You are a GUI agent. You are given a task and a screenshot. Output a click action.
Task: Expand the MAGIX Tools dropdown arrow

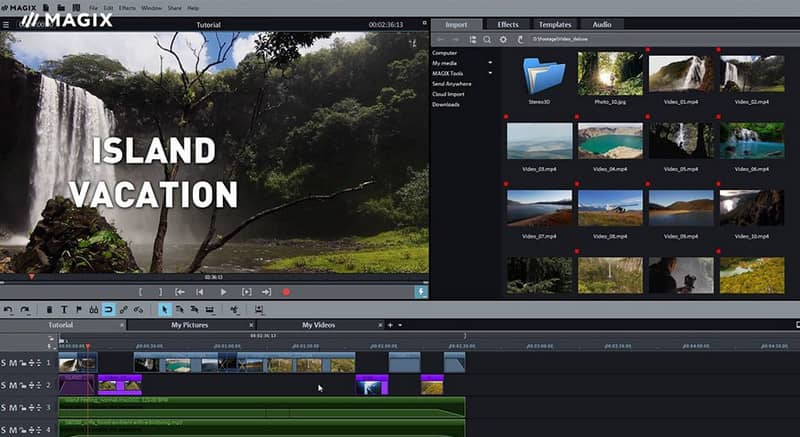[x=490, y=73]
